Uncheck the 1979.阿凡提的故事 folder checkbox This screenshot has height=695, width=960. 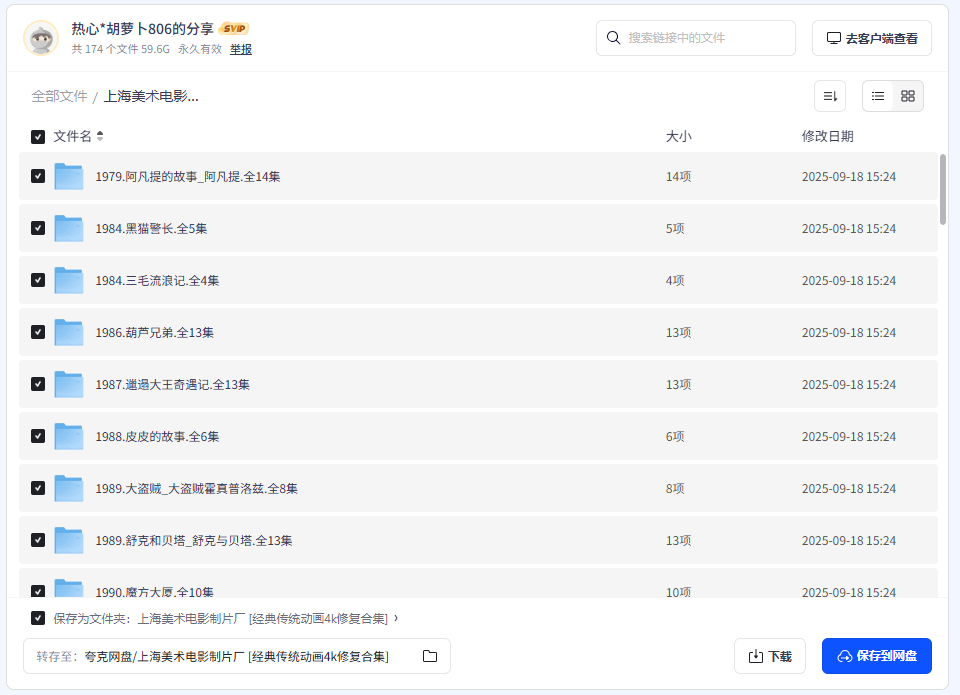click(38, 176)
